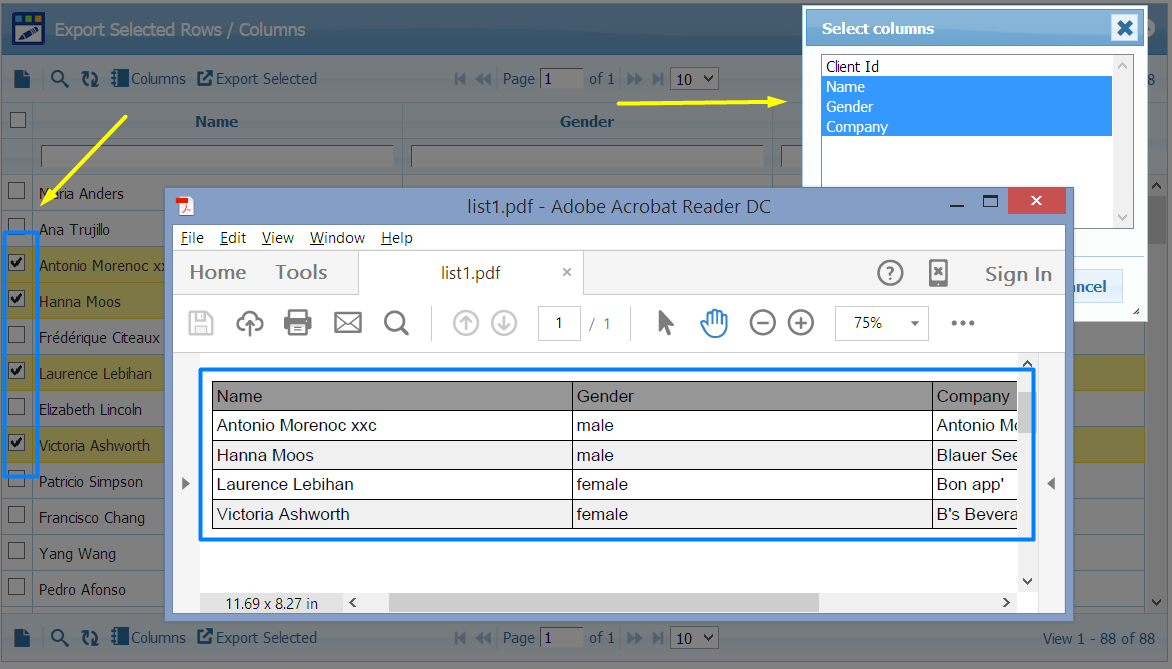The width and height of the screenshot is (1172, 669).
Task: Select the Hand tool in Acrobat
Action: tap(713, 322)
